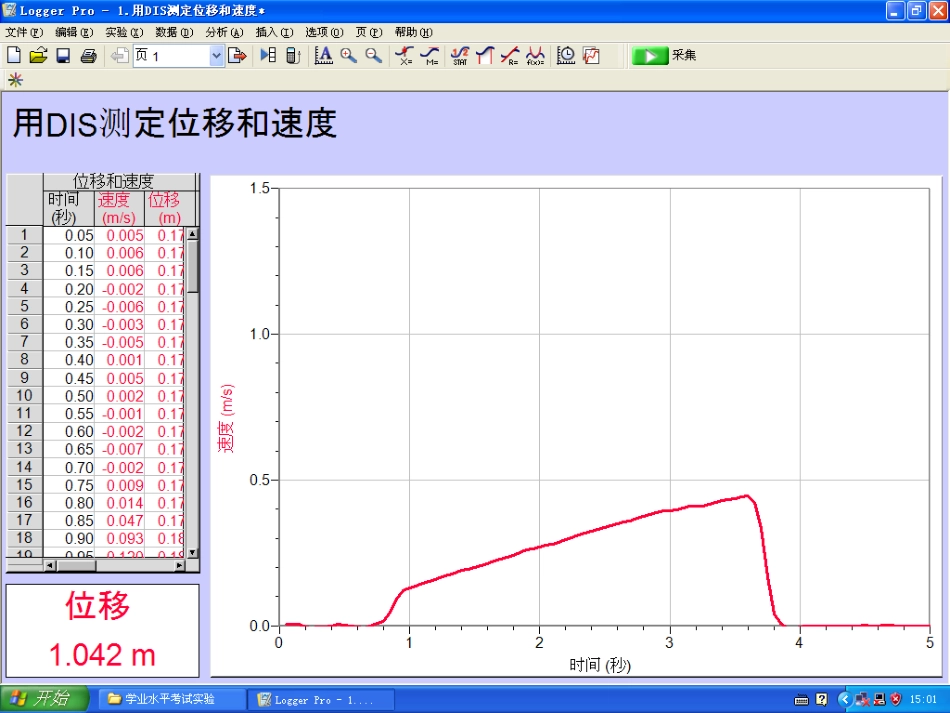
Task: Open the 选项 menu
Action: (x=324, y=32)
